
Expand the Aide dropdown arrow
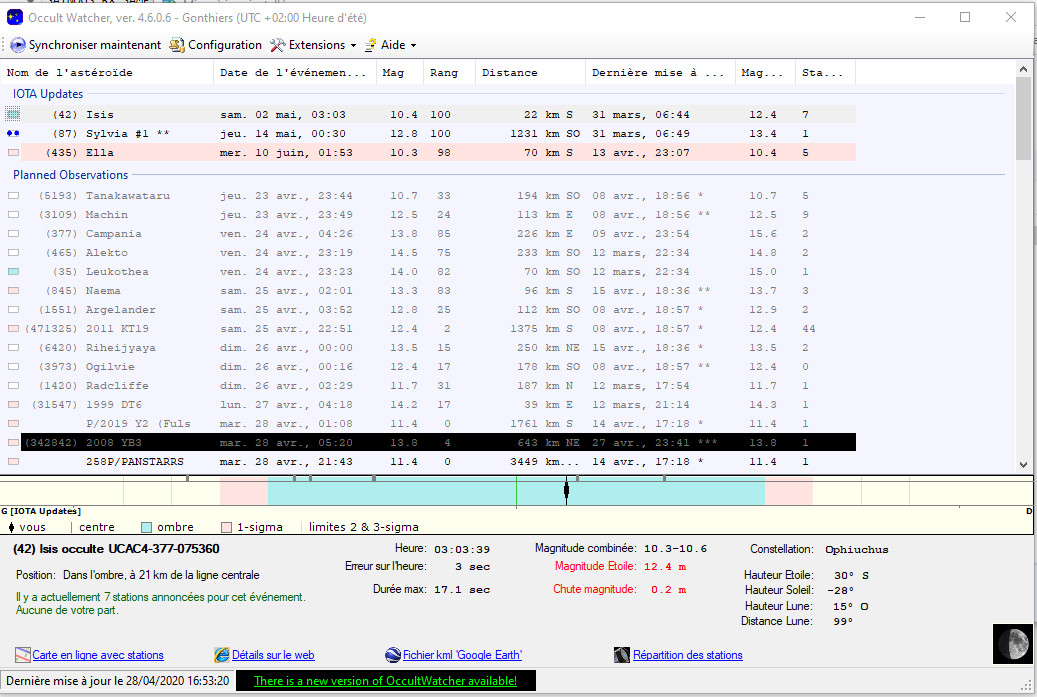(413, 46)
